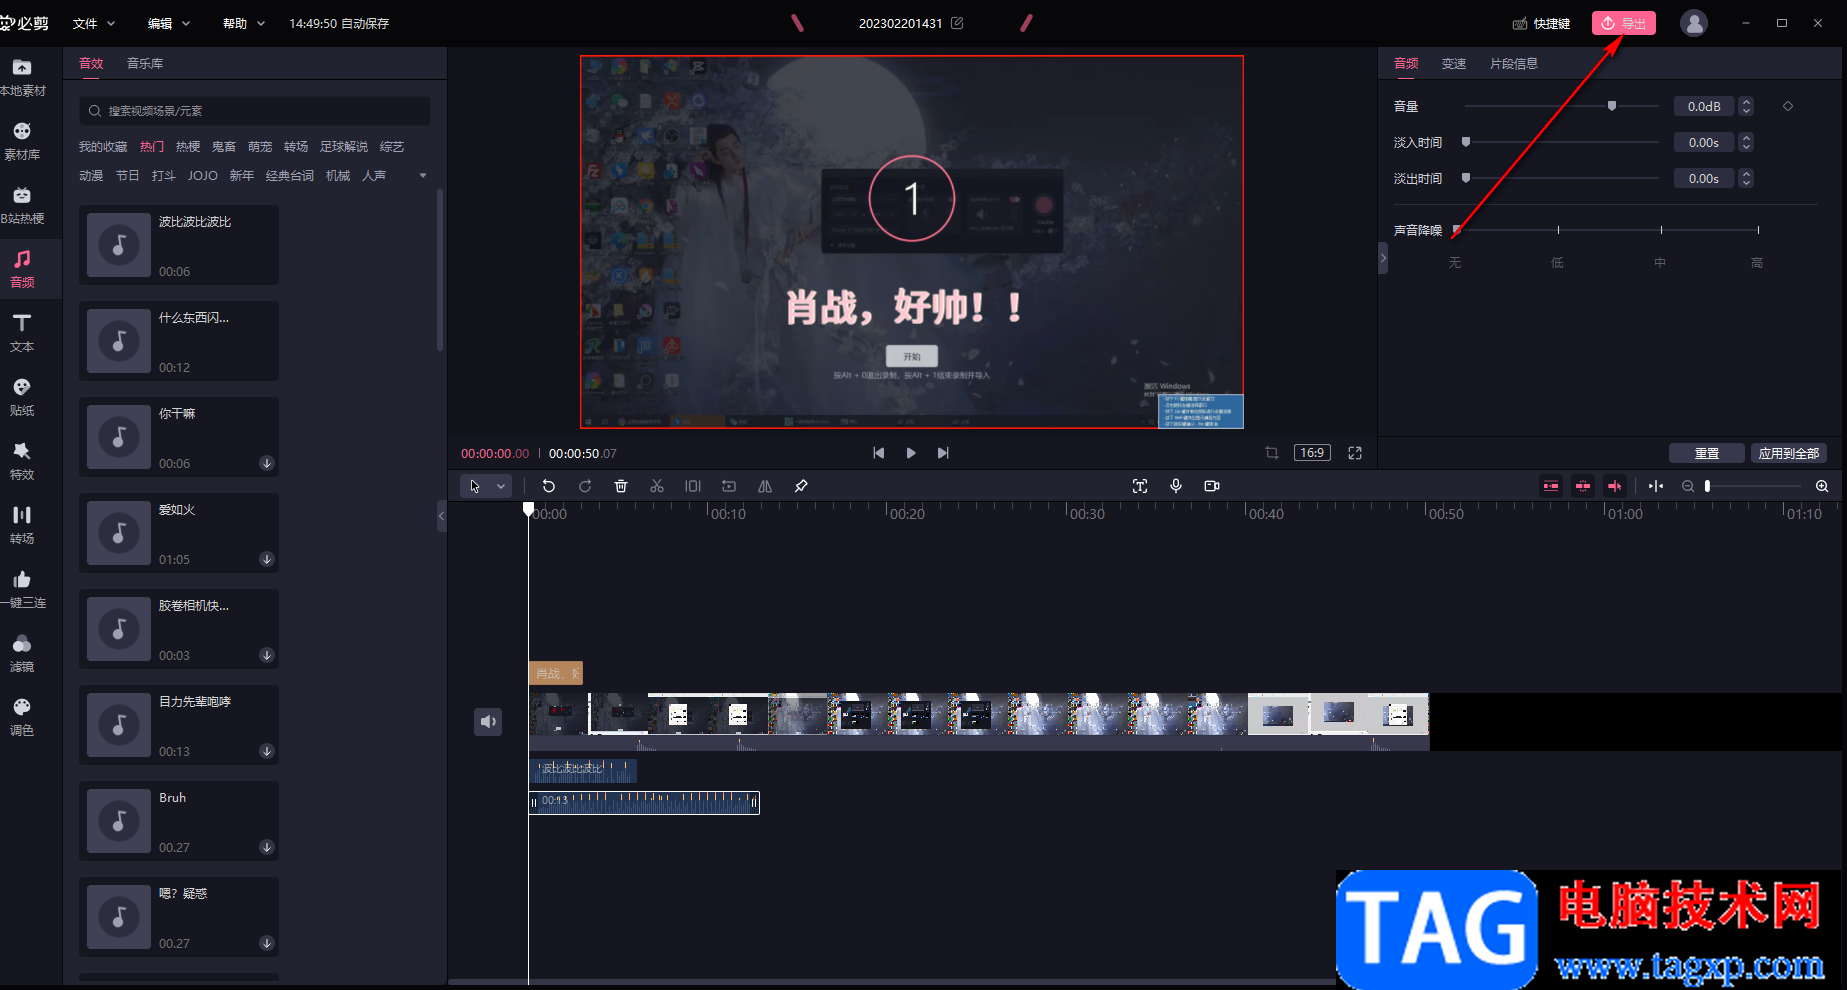
Task: Switch to the 片段信息 clip info tab
Action: 1514,63
